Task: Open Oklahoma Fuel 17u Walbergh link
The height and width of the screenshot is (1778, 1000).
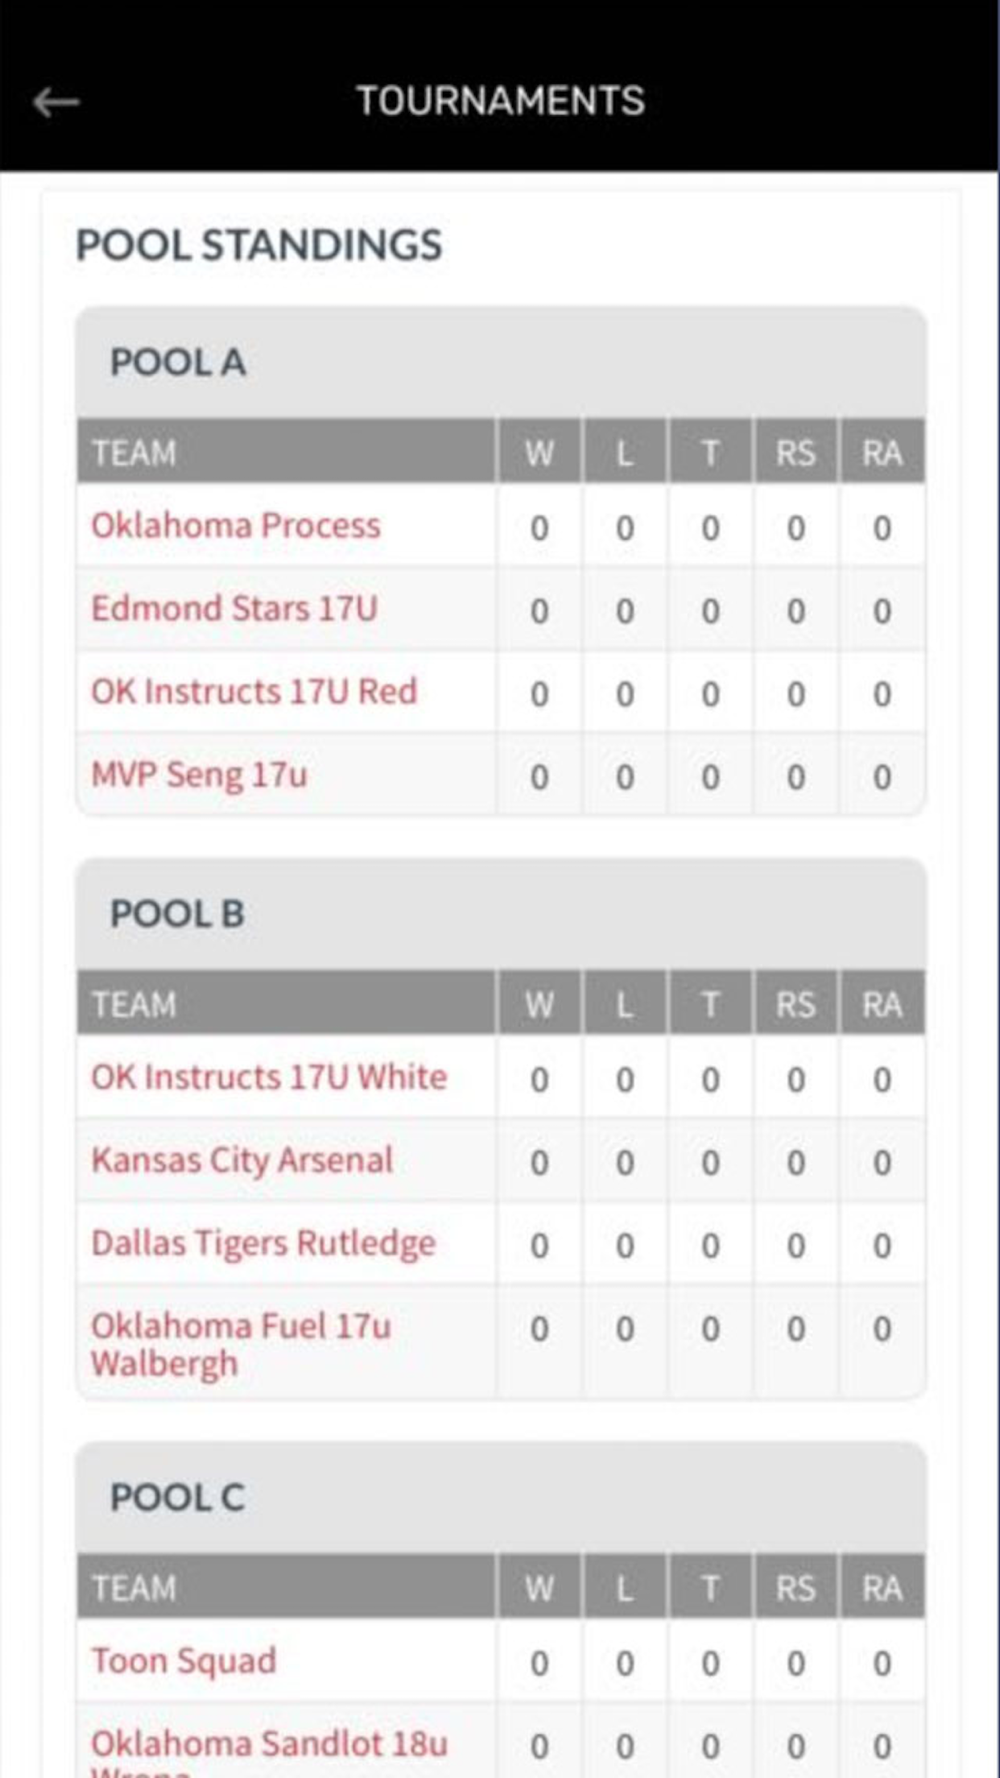Action: [241, 1343]
